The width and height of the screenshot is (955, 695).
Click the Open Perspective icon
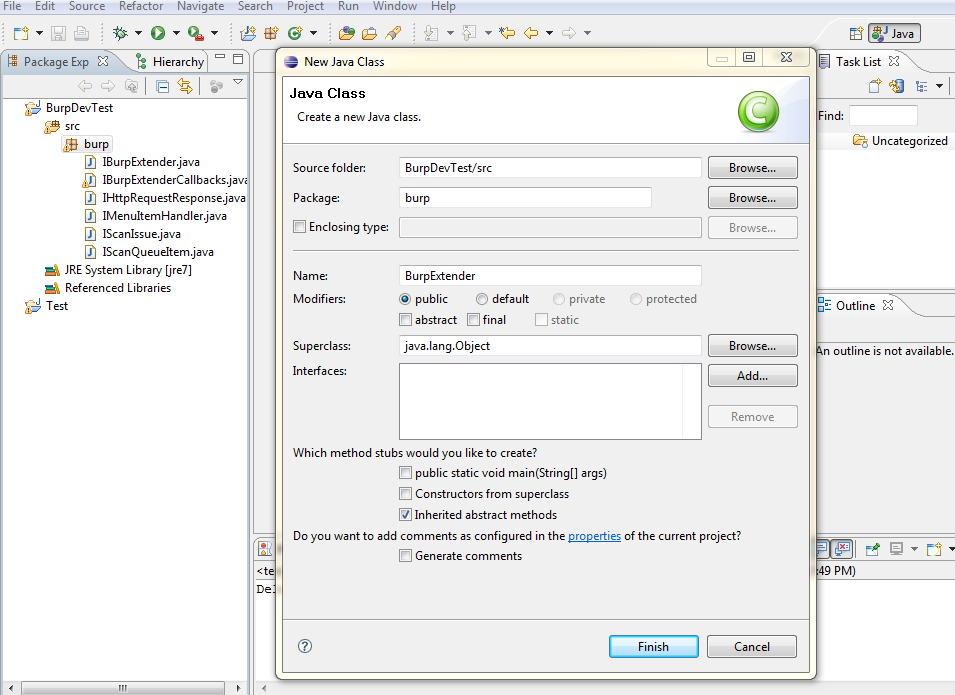(856, 34)
